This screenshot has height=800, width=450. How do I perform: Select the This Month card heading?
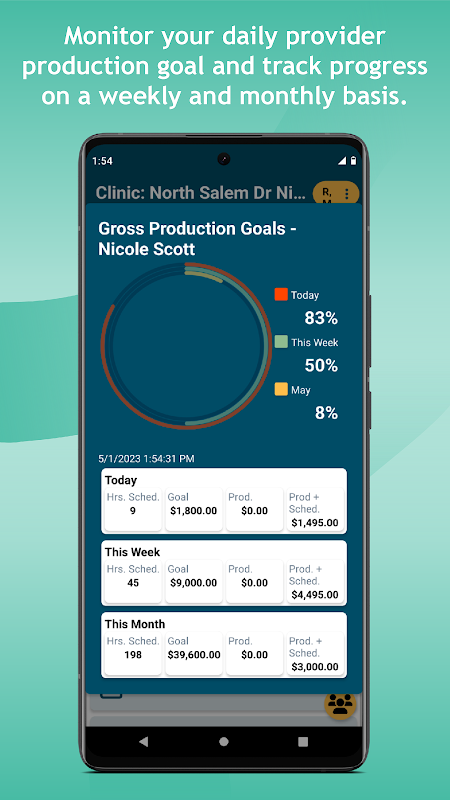[135, 624]
